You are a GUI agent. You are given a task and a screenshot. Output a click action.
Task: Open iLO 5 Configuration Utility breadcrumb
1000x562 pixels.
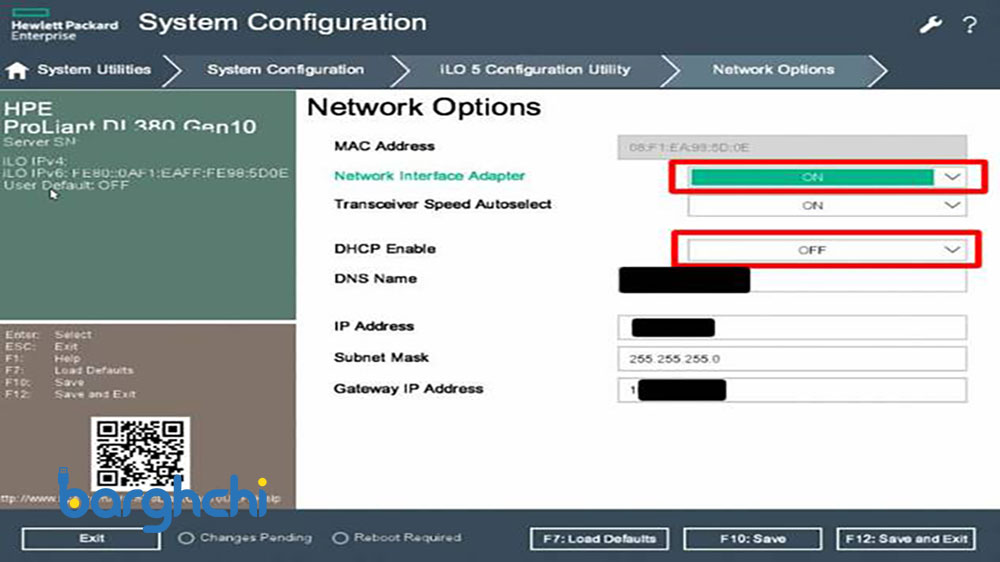(535, 70)
